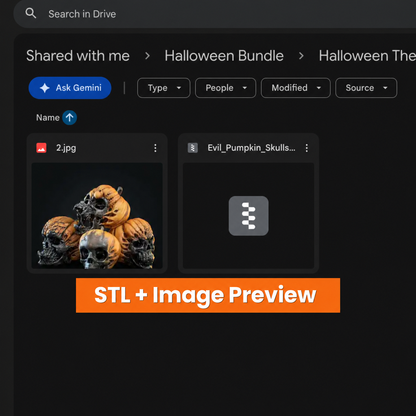Click chevron after Halloween Bundle
The height and width of the screenshot is (416, 416).
coord(301,56)
